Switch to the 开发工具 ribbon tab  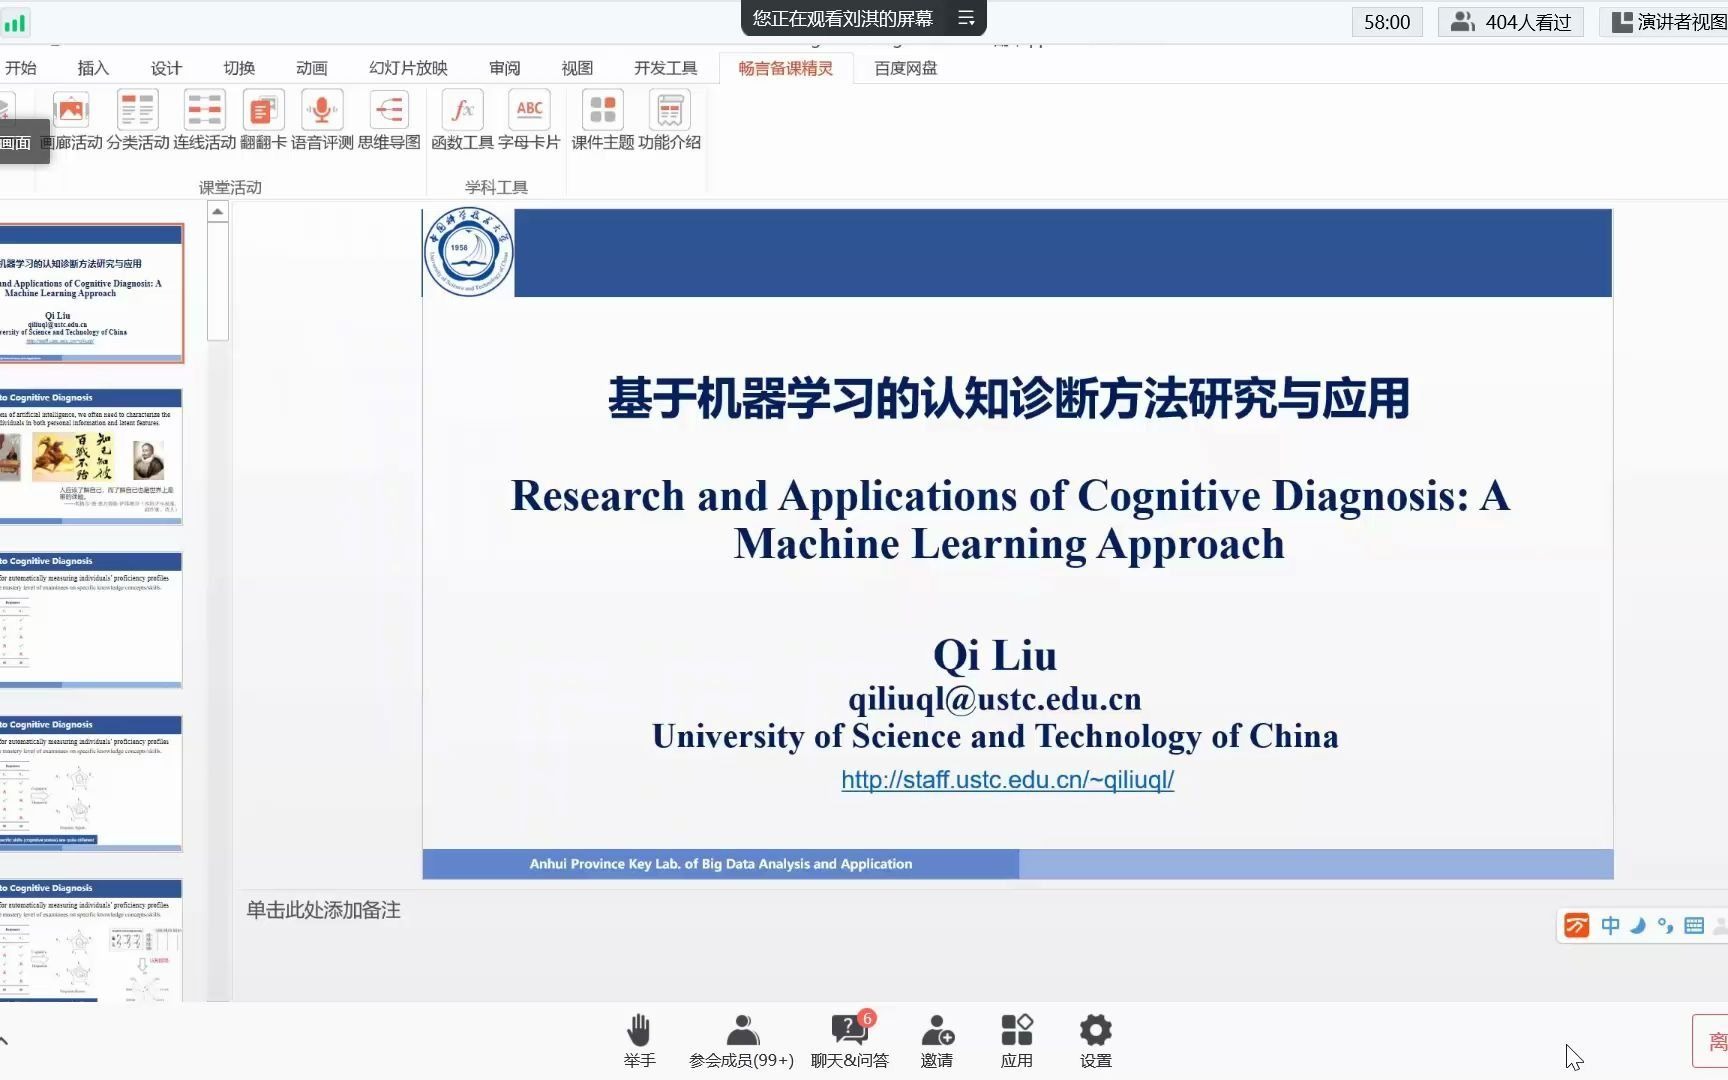(x=664, y=67)
